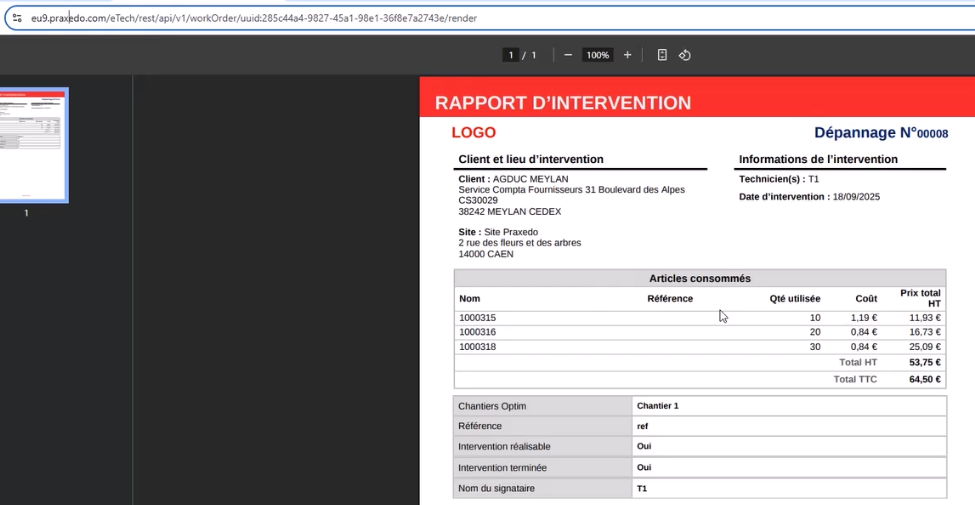Click Chantiers Optim label
This screenshot has height=505, width=975.
492,406
